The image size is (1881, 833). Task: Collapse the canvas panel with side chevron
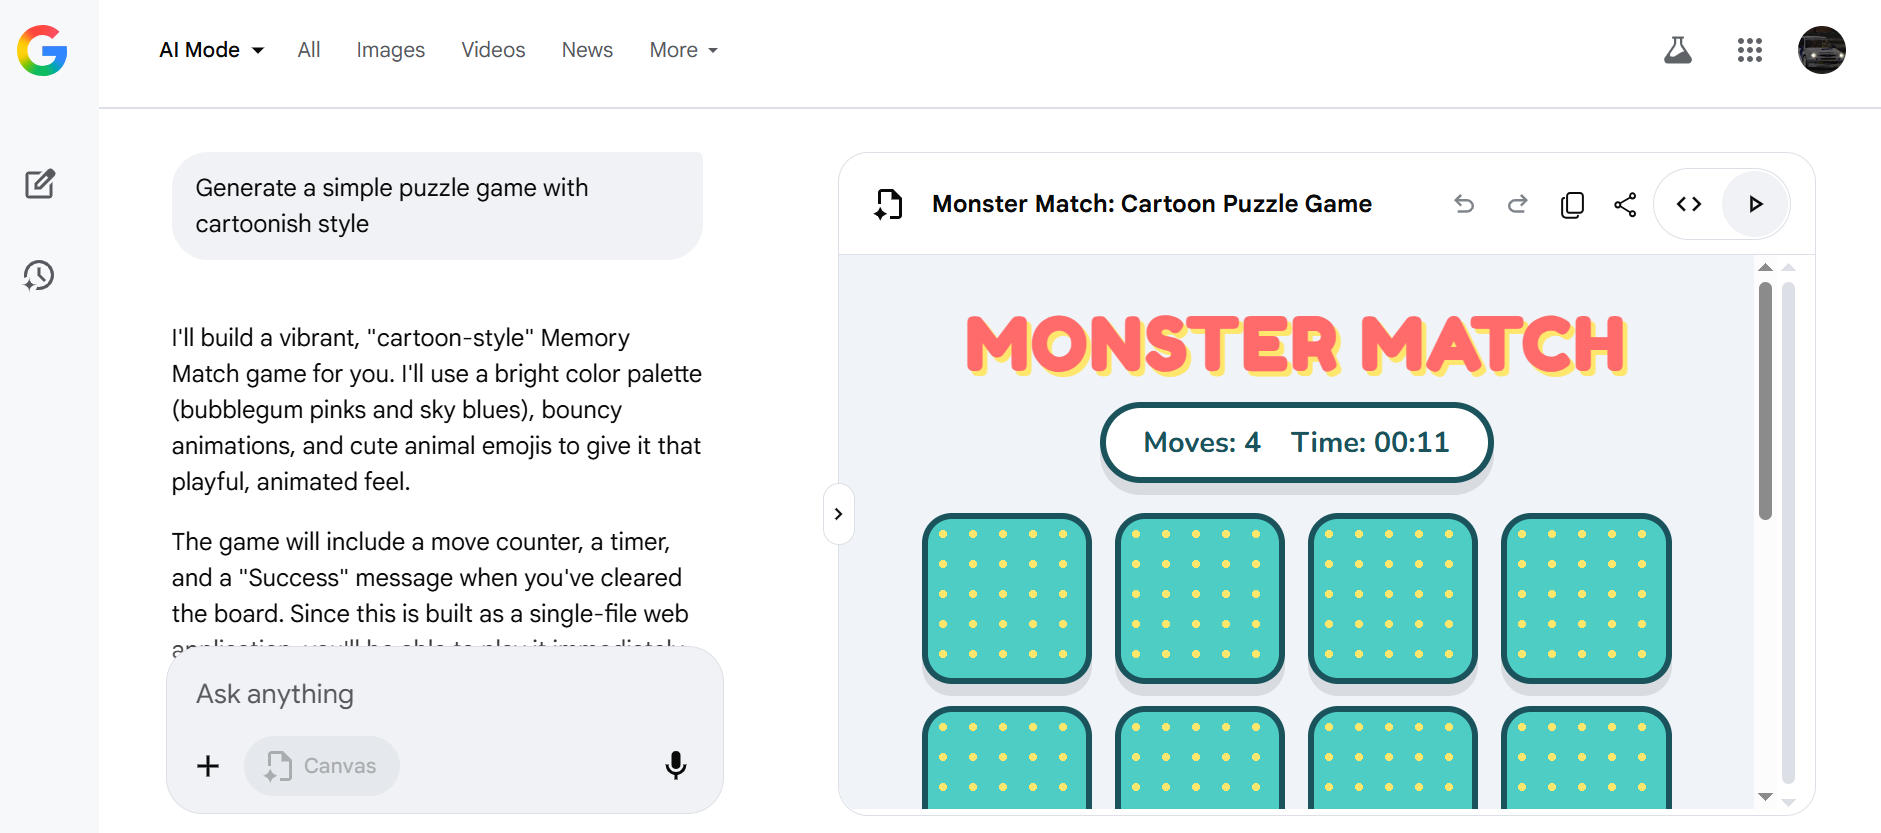coord(838,514)
